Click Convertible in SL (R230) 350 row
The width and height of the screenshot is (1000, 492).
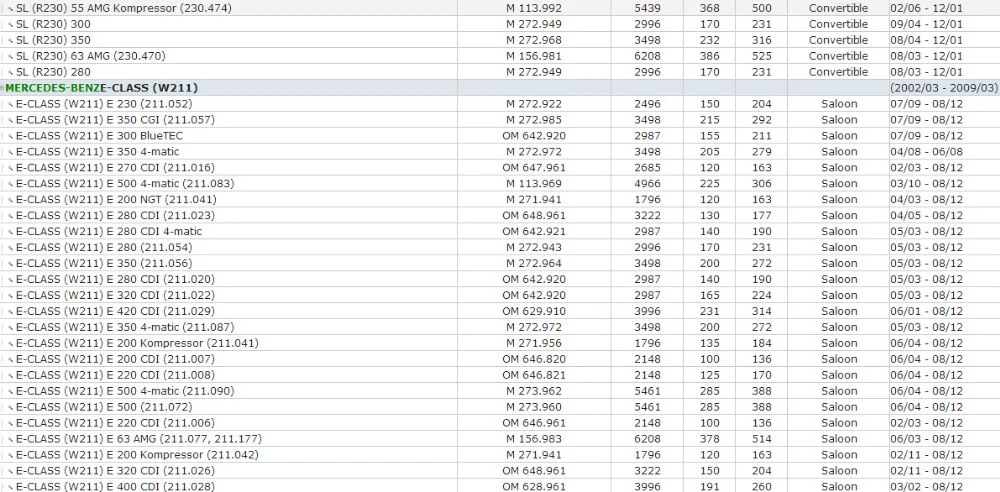point(839,40)
